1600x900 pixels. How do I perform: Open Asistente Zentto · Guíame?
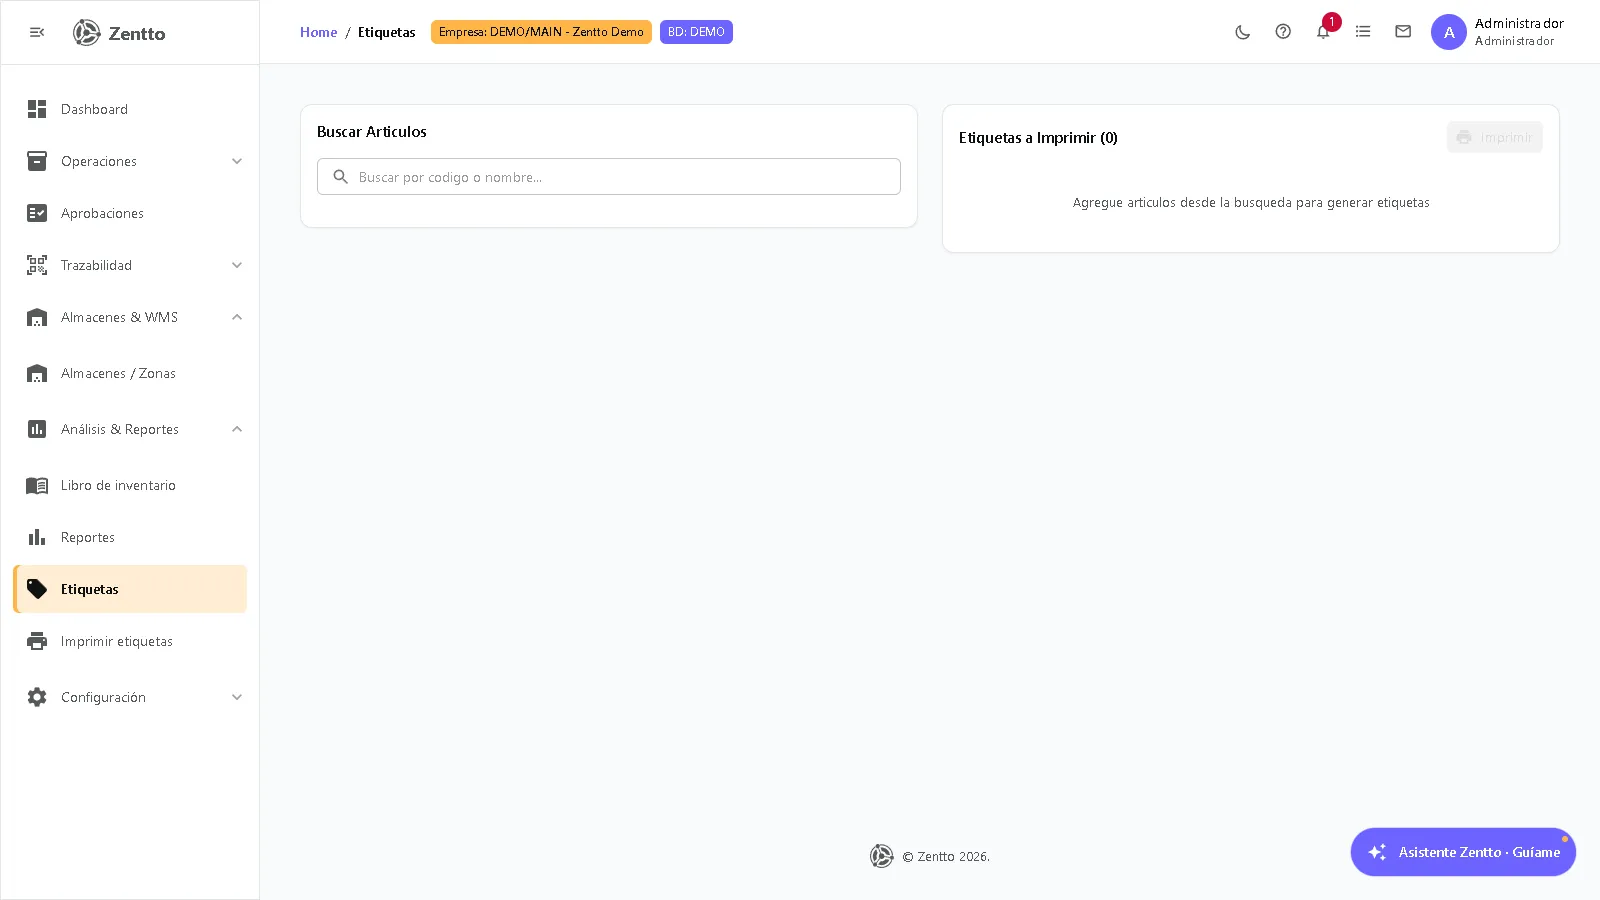(x=1463, y=852)
